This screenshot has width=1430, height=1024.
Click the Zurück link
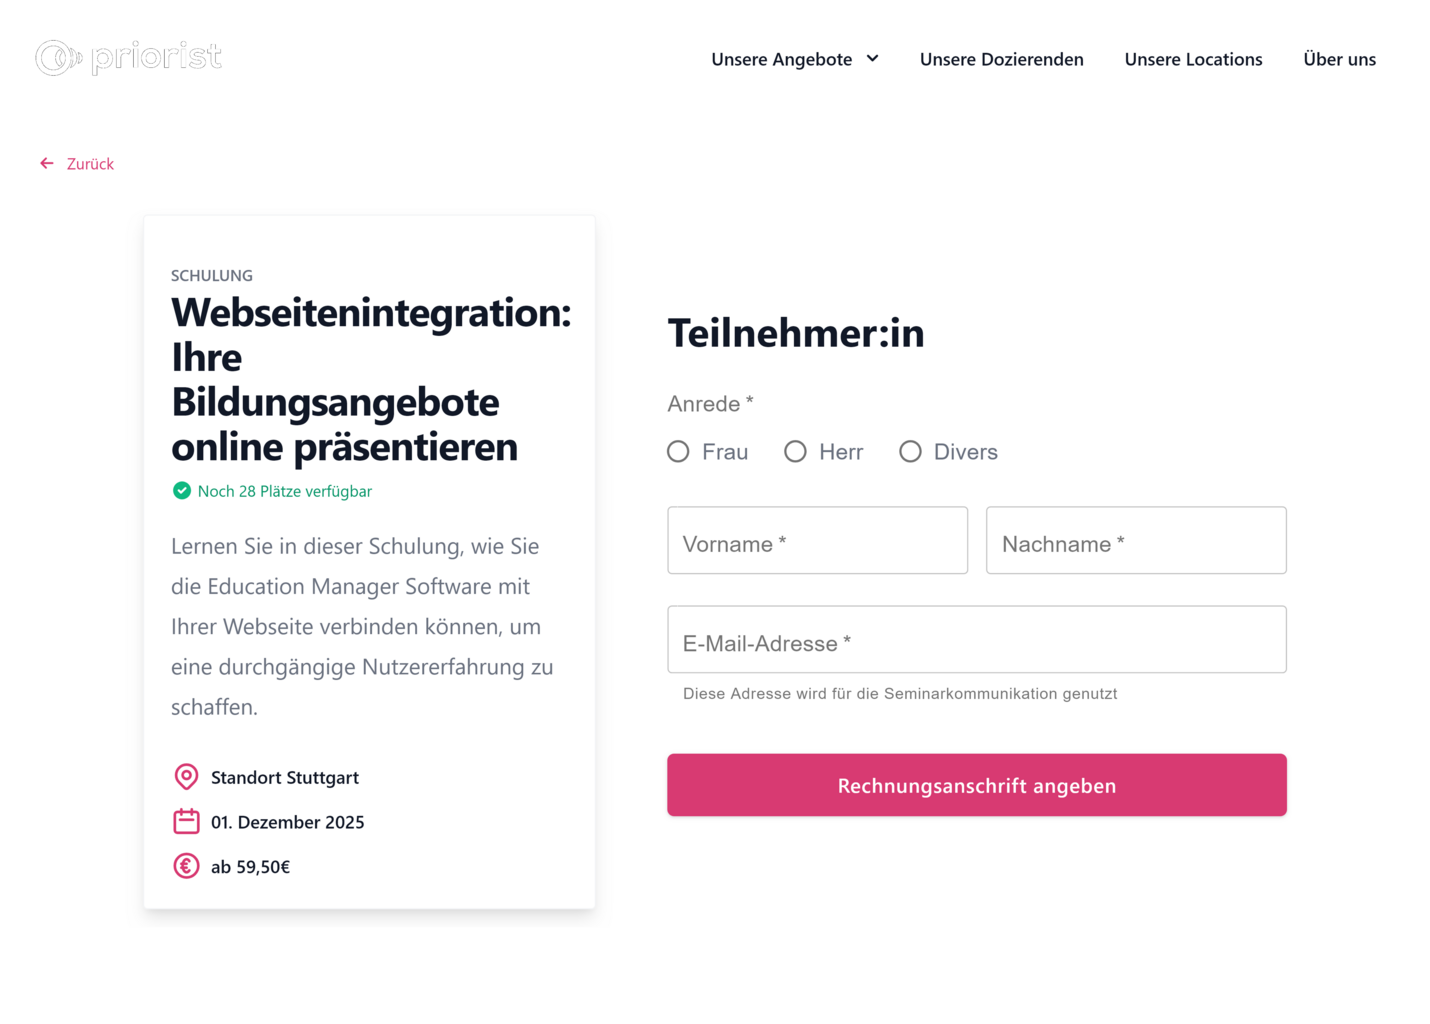(90, 164)
